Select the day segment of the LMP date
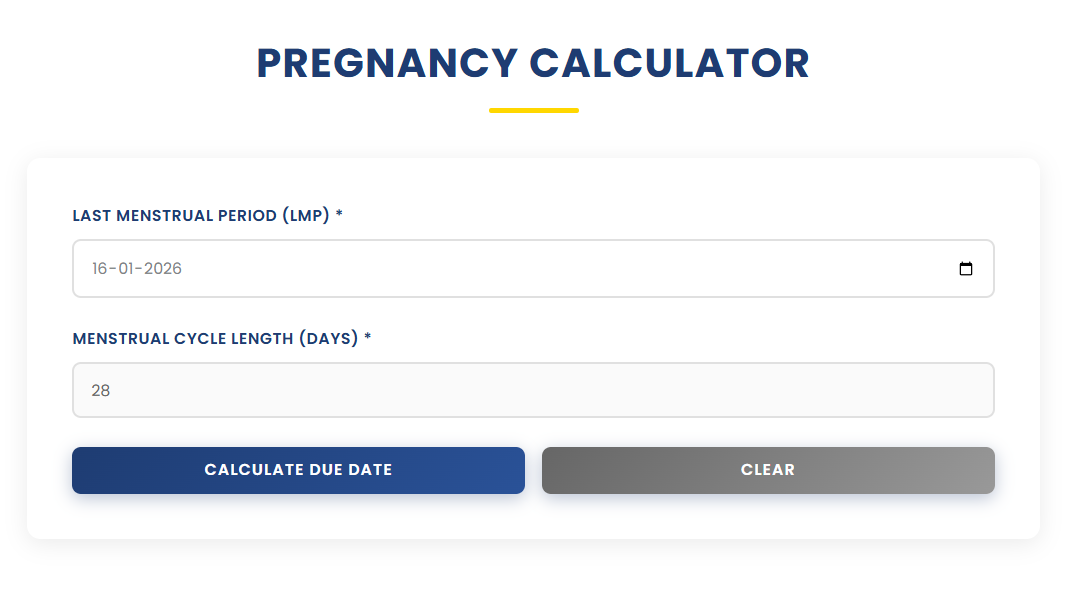 pyautogui.click(x=100, y=268)
